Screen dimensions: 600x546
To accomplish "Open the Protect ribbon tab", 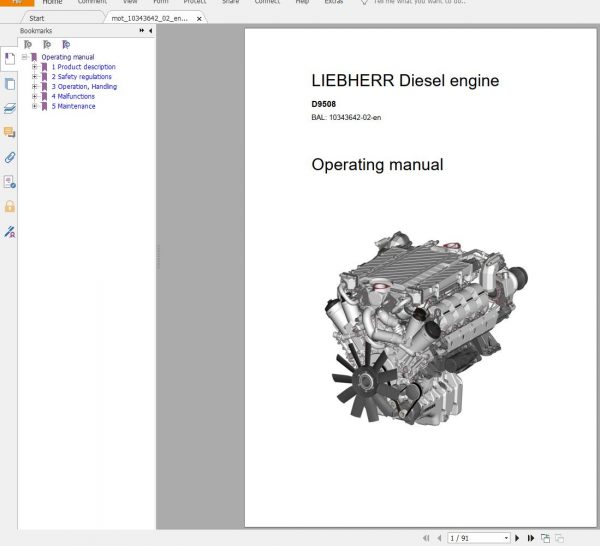I will click(x=195, y=2).
